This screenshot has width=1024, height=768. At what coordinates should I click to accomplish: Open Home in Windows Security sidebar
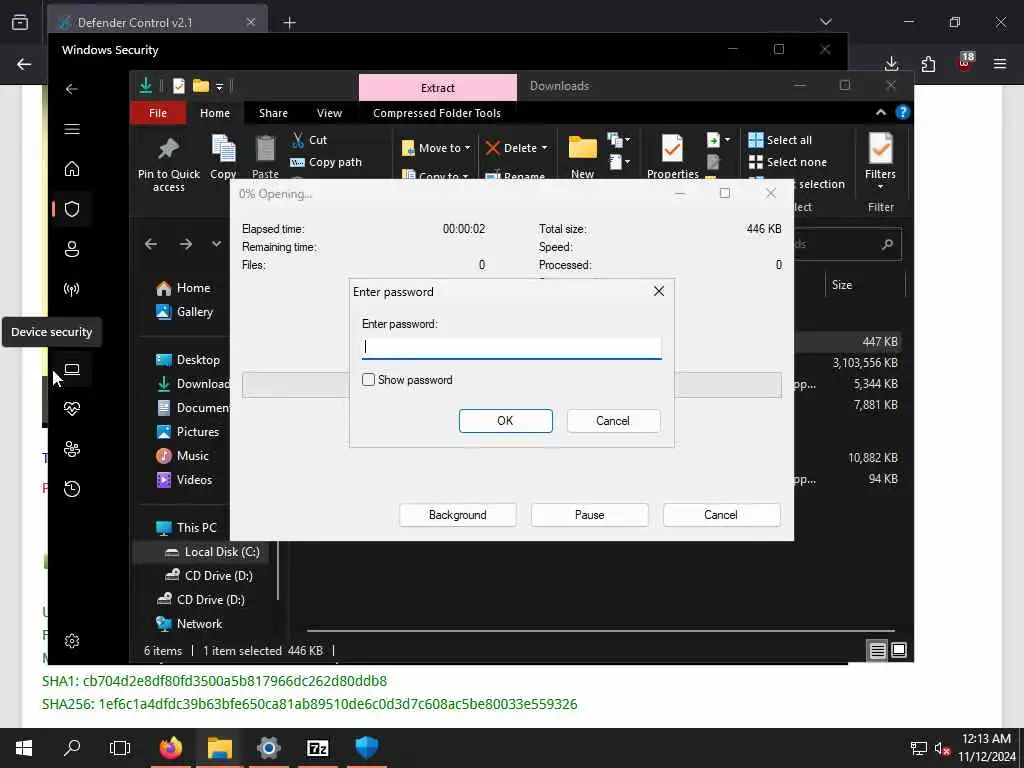pos(72,168)
